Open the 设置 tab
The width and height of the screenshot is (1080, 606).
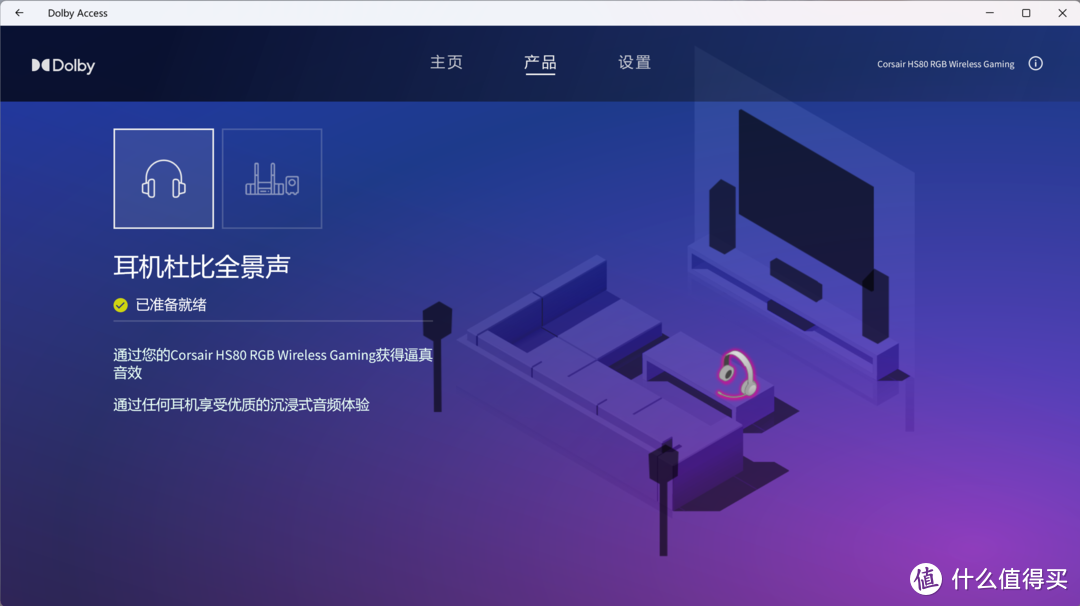[x=634, y=63]
